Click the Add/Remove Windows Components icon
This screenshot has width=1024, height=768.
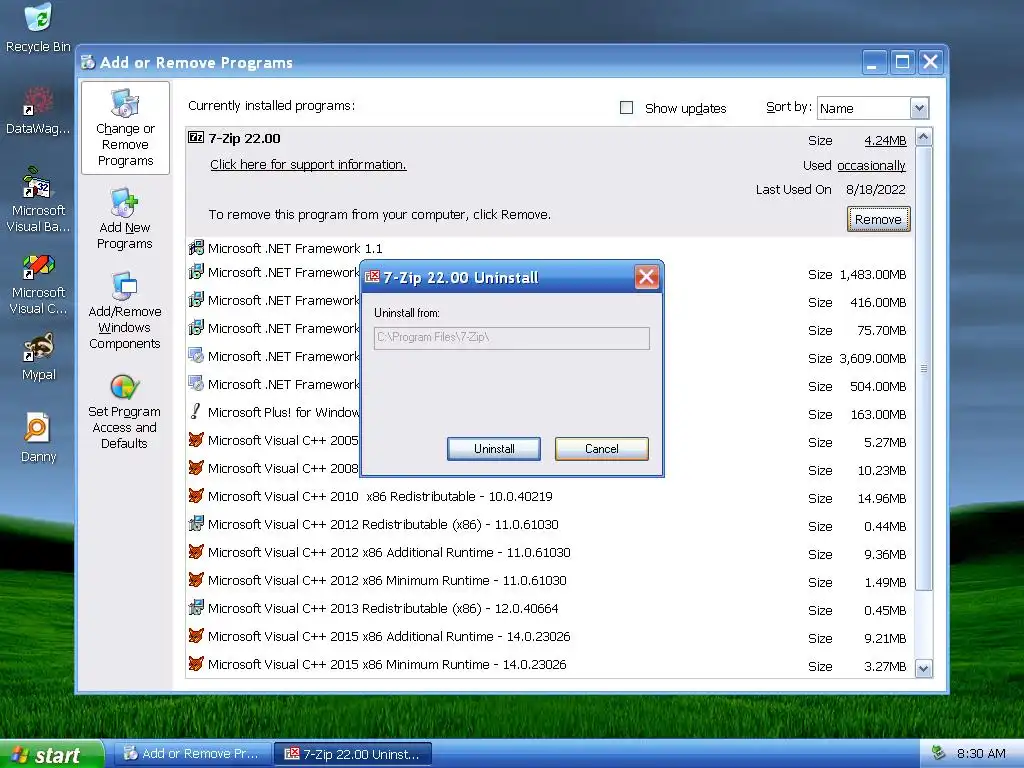point(124,287)
